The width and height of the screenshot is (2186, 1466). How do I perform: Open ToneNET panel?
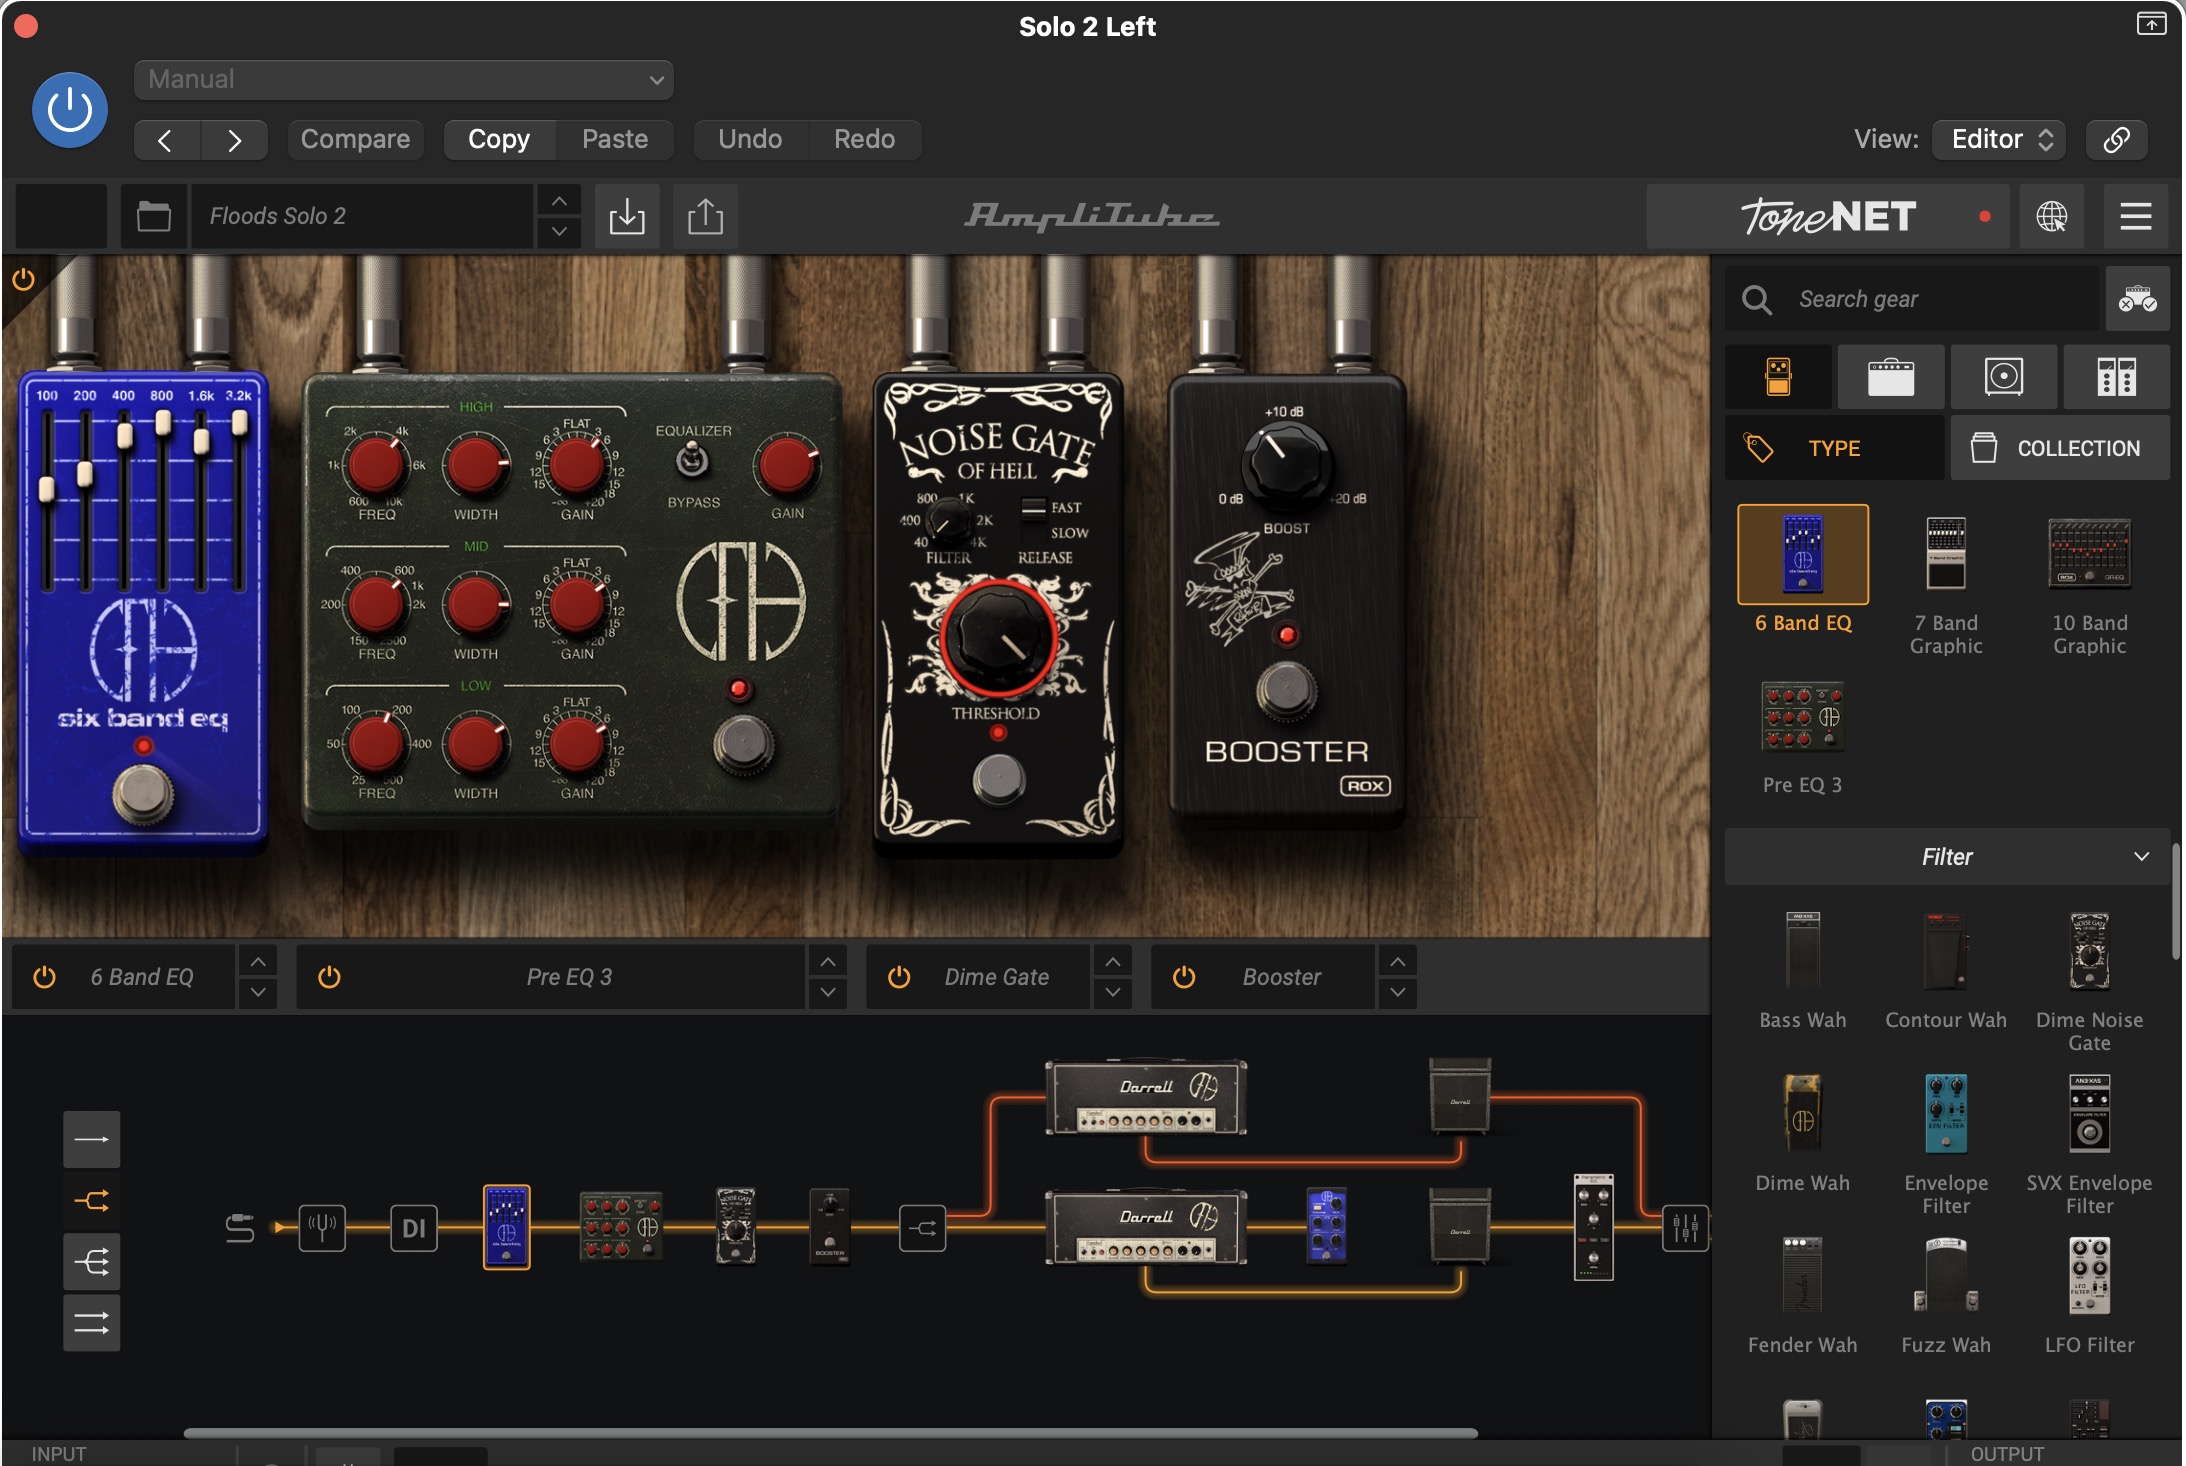click(1827, 216)
